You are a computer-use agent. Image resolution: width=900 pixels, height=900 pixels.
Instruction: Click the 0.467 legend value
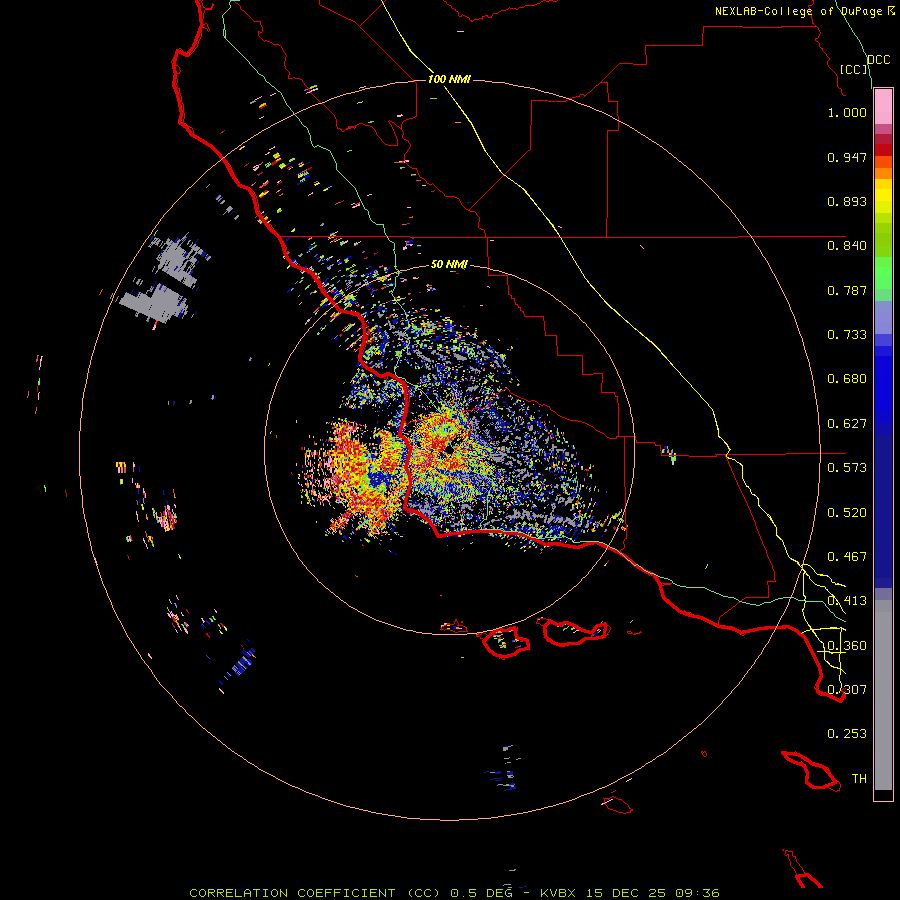click(847, 557)
